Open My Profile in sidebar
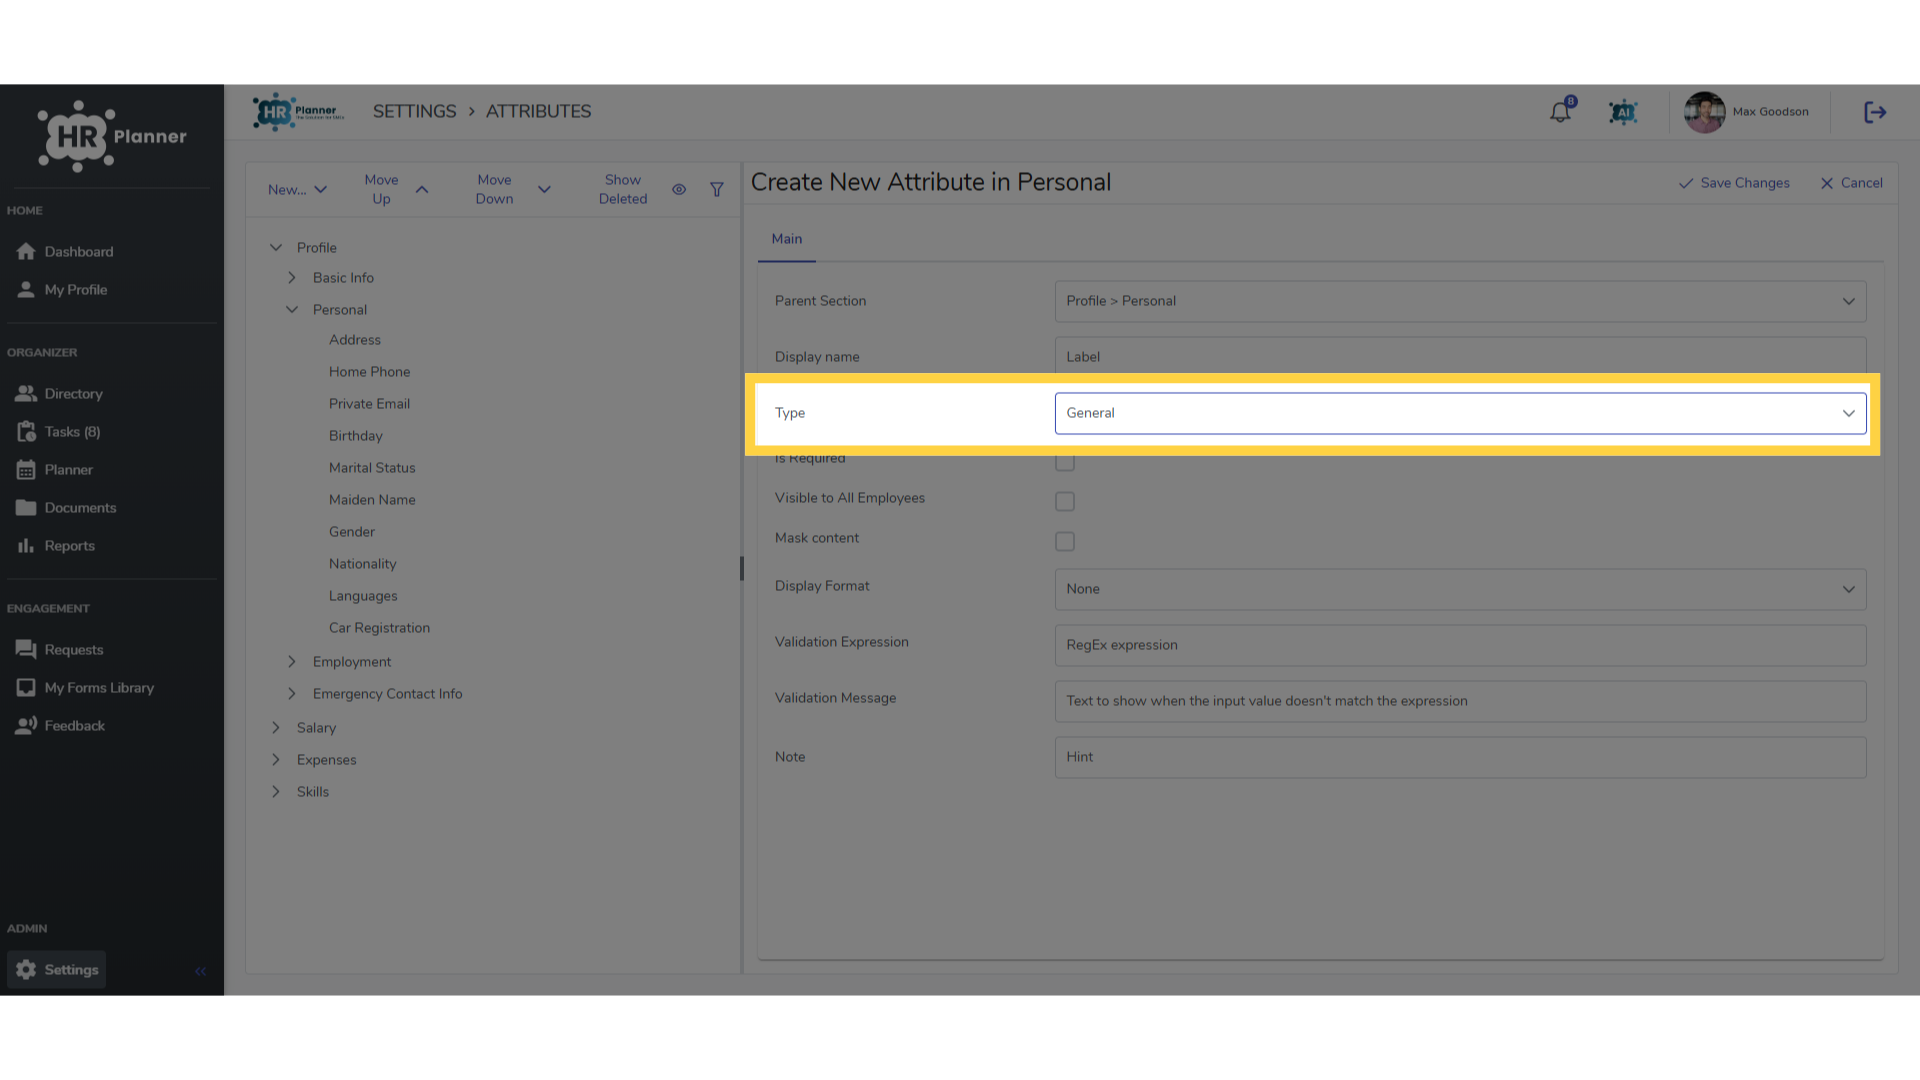The height and width of the screenshot is (1080, 1920). coord(62,289)
